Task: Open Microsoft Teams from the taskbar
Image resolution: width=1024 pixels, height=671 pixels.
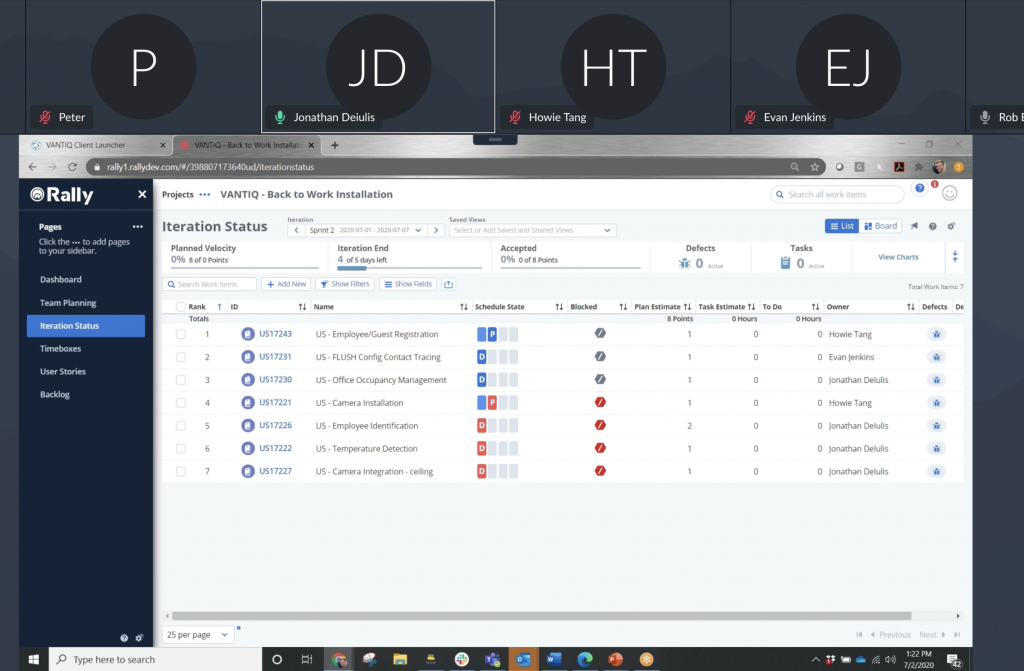Action: click(492, 659)
